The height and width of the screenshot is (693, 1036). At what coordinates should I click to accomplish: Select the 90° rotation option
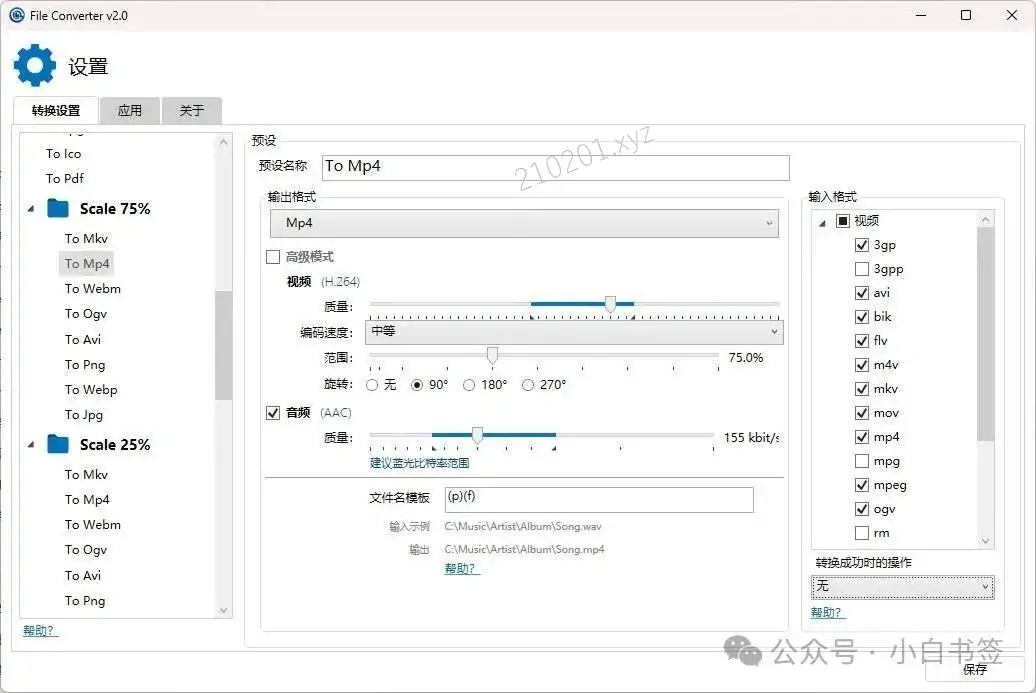pos(417,385)
